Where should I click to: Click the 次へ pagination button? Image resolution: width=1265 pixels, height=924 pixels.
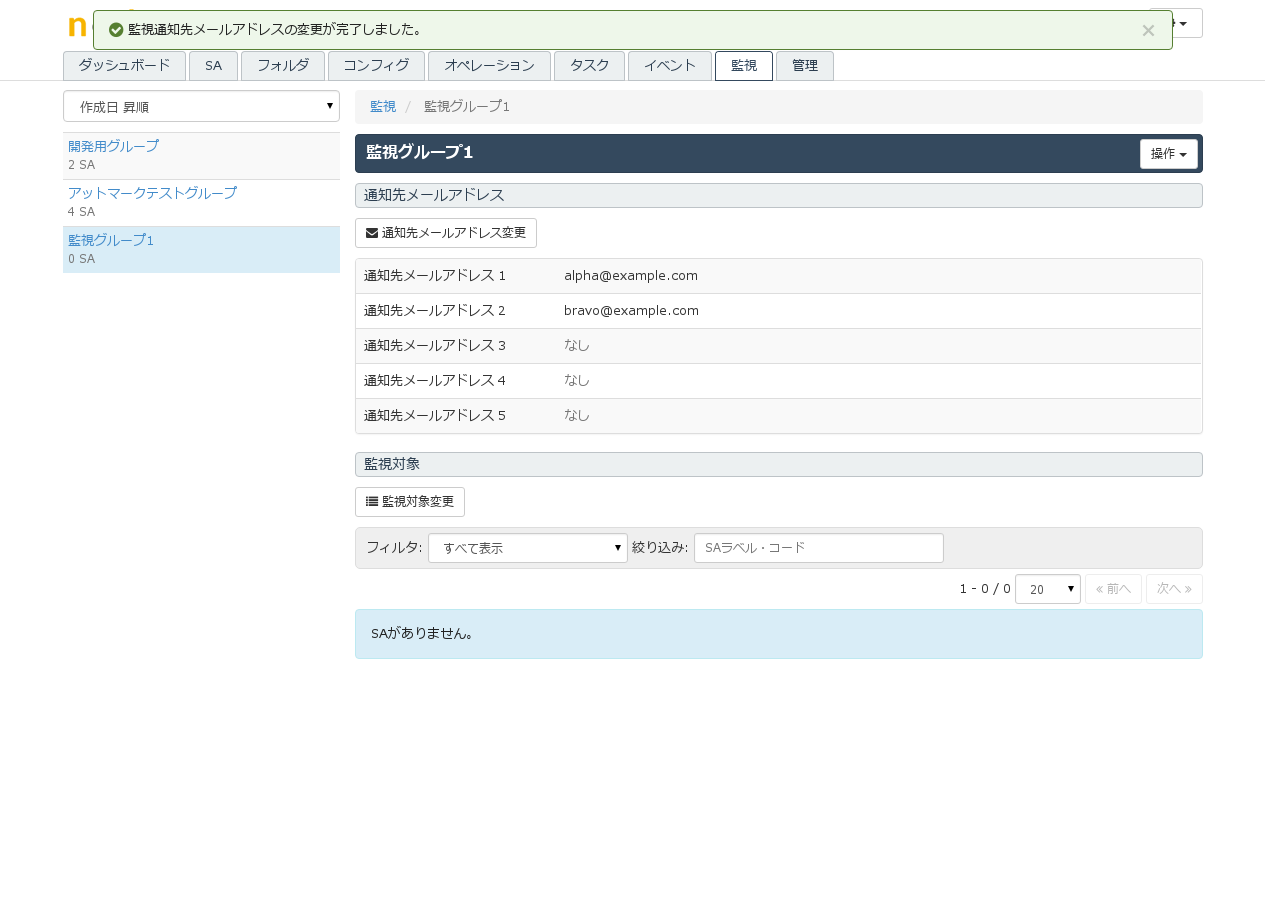[1174, 589]
